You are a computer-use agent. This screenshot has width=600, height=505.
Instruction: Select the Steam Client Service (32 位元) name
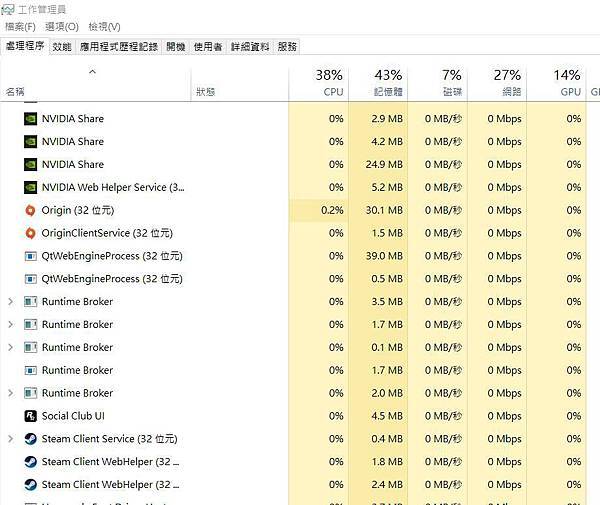pyautogui.click(x=109, y=439)
